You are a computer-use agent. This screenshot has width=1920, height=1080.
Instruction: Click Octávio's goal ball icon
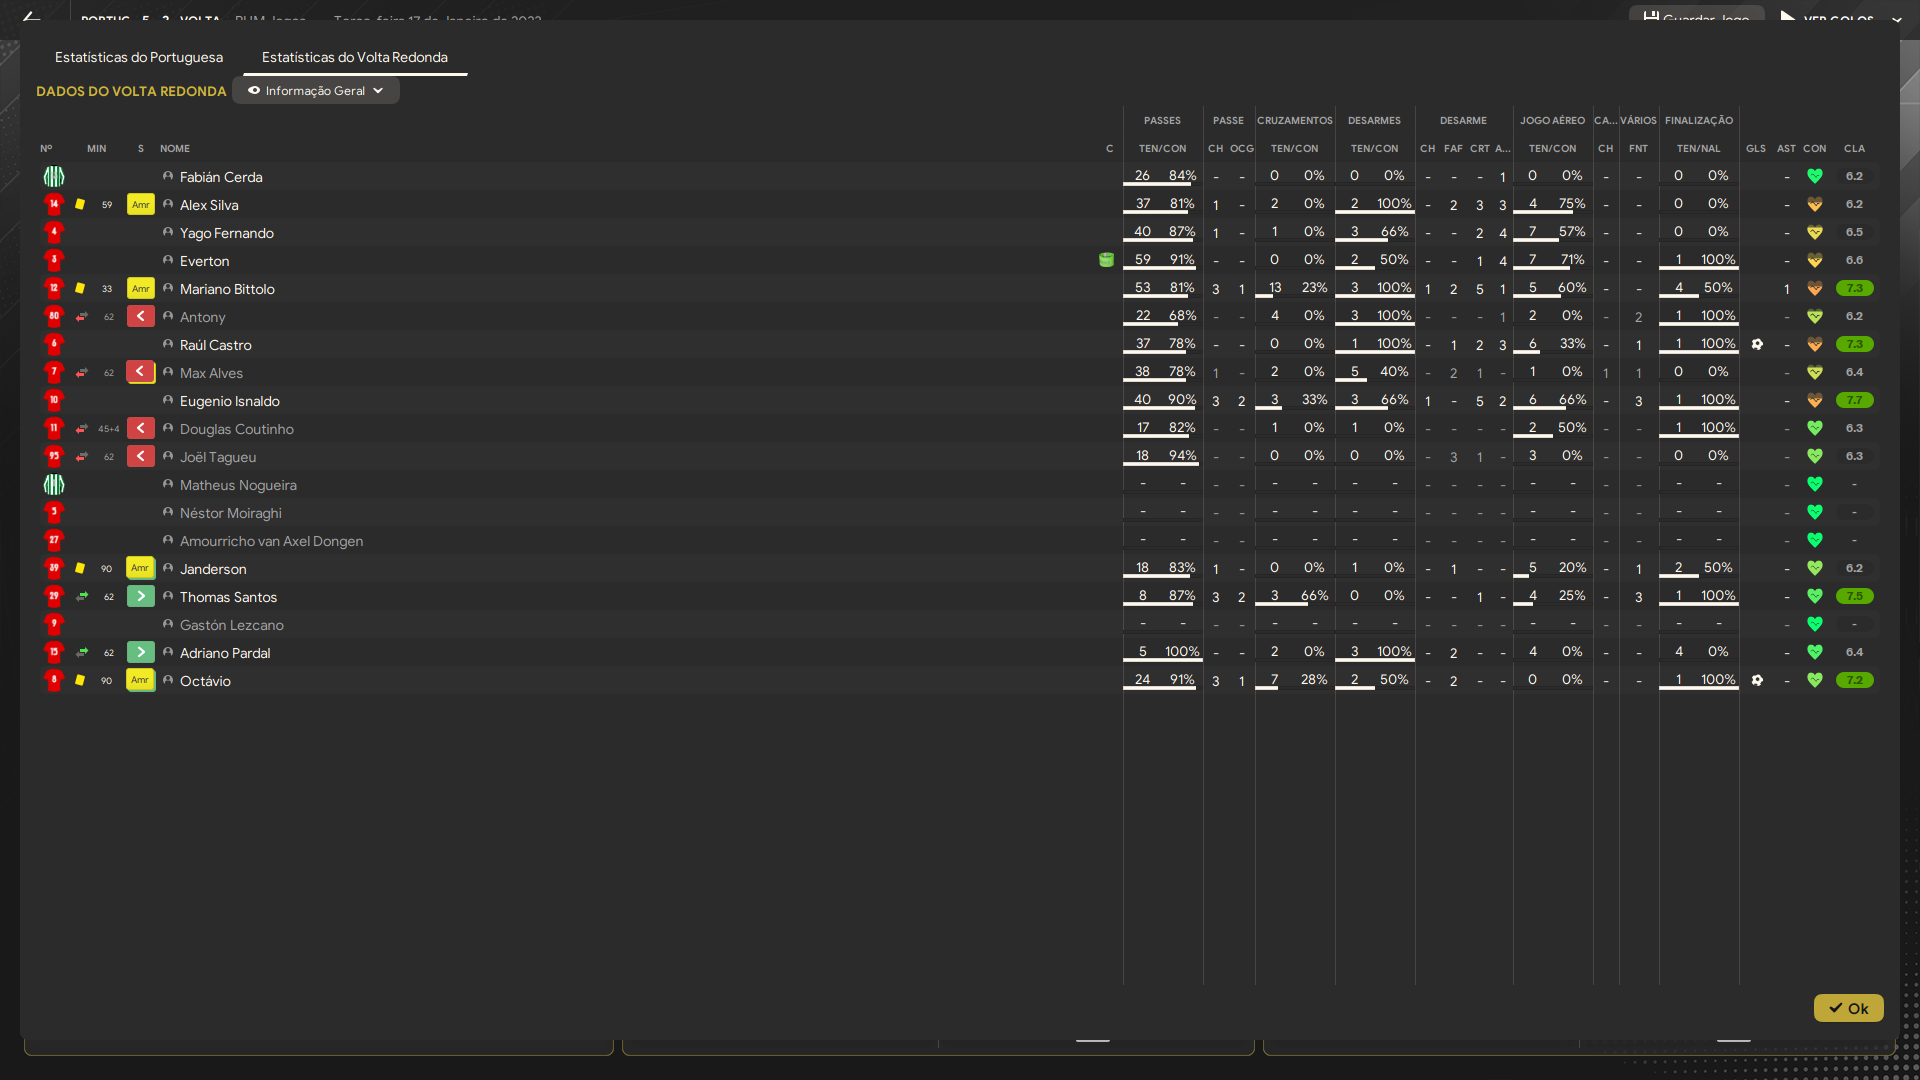click(x=1757, y=680)
